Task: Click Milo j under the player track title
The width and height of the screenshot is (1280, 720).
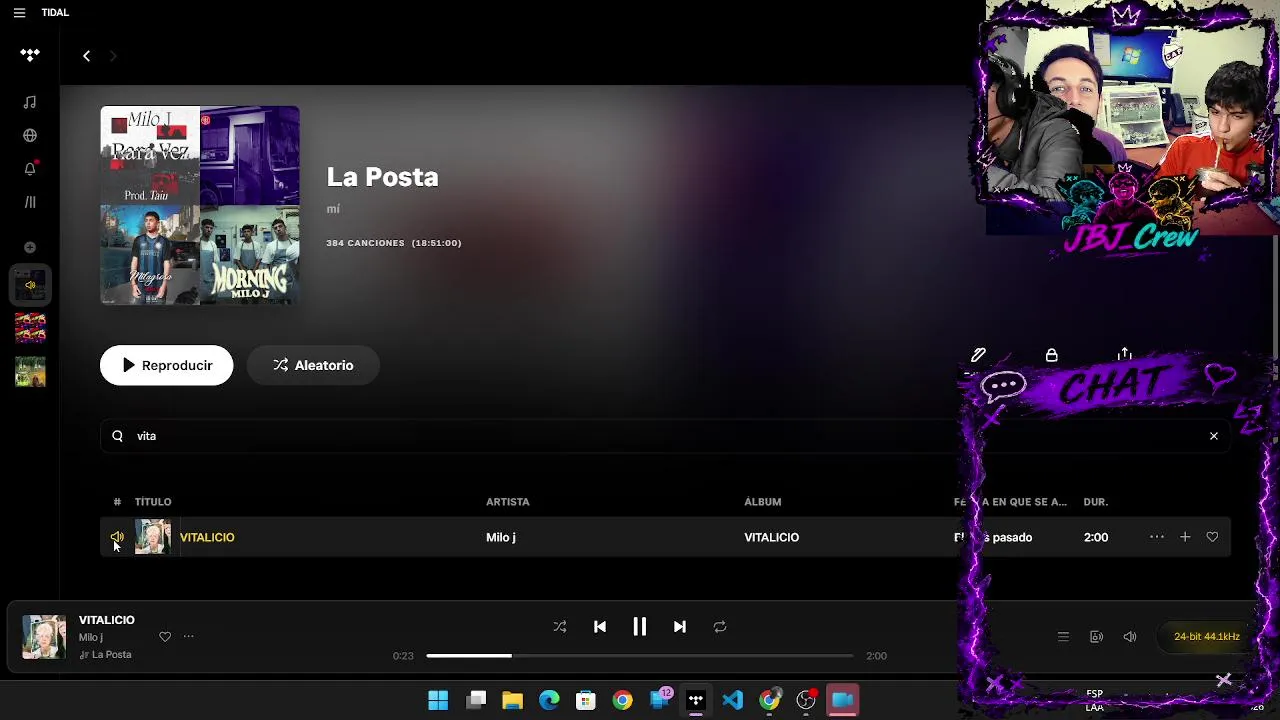Action: tap(91, 638)
